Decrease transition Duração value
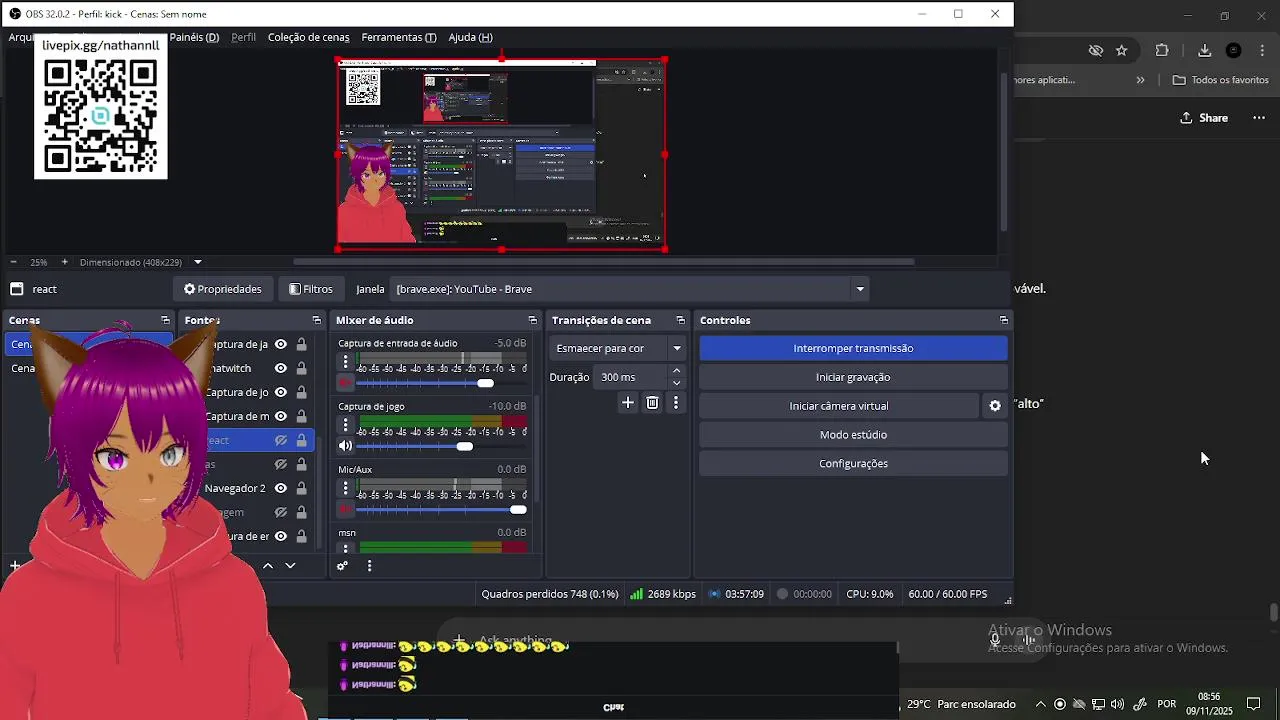The height and width of the screenshot is (720, 1280). tap(677, 383)
